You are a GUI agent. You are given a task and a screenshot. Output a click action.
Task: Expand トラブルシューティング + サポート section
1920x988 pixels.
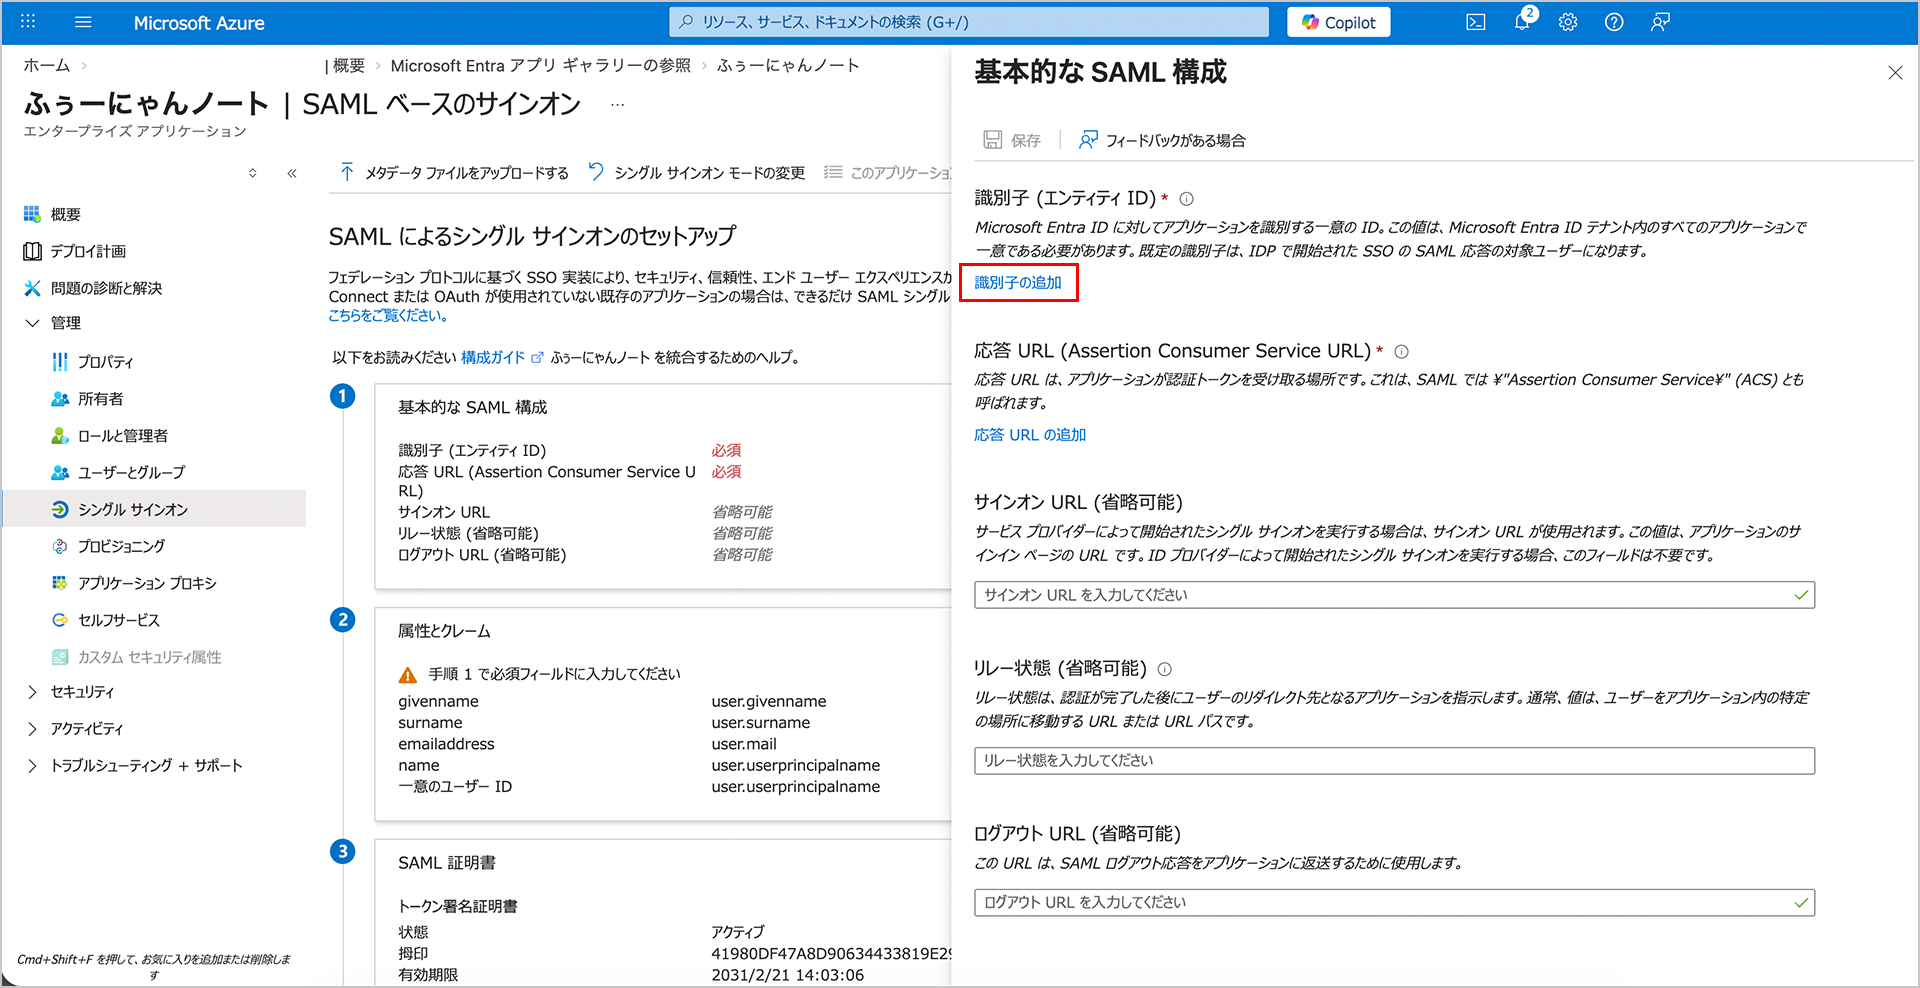click(x=32, y=766)
